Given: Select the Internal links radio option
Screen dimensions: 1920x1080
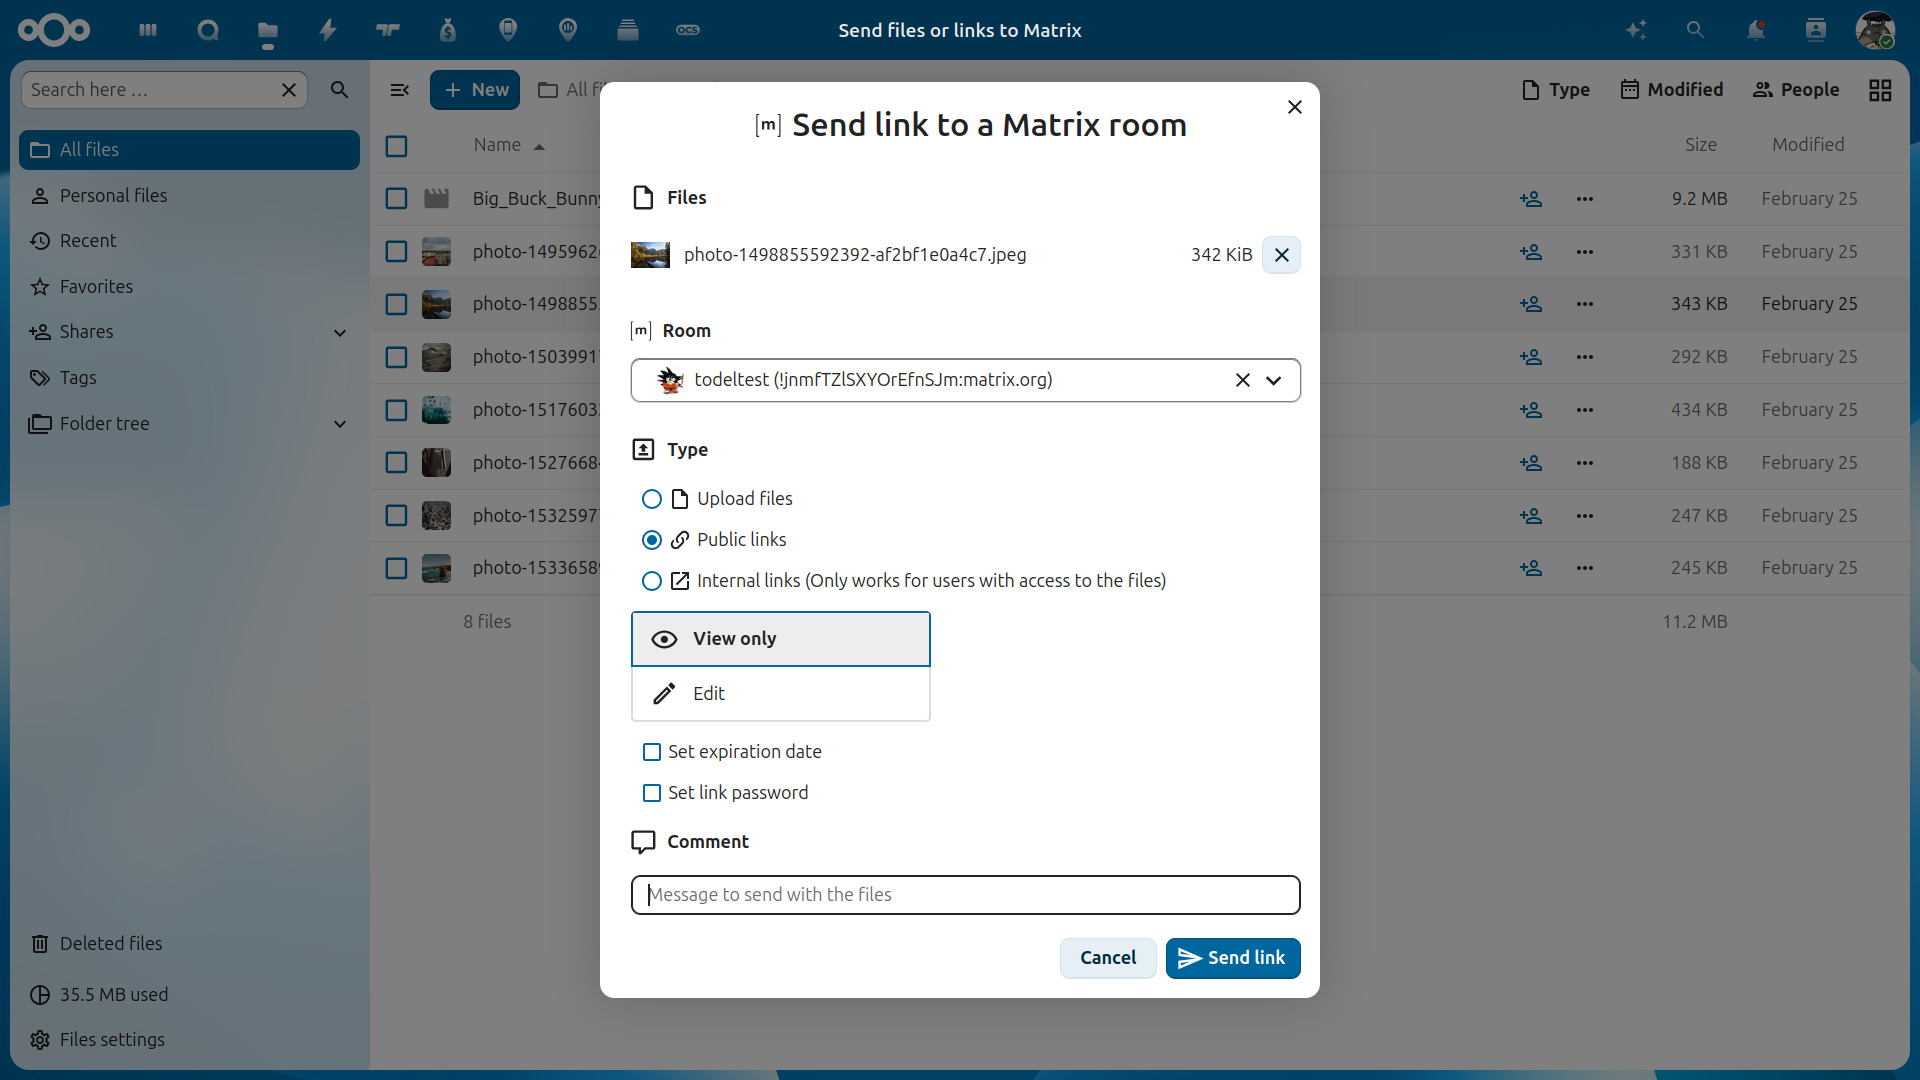Looking at the screenshot, I should 652,581.
